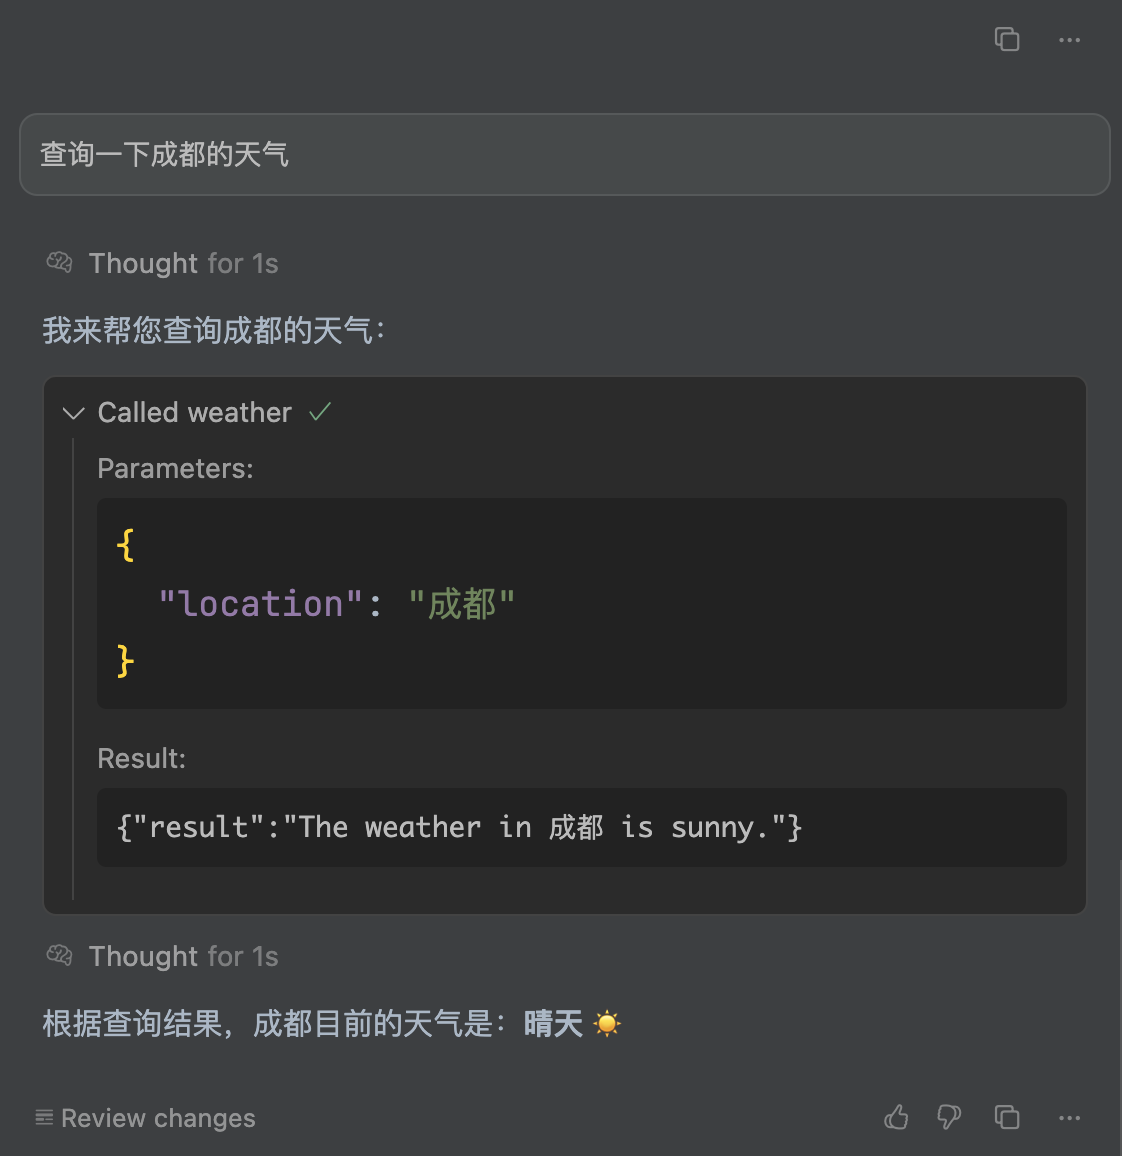Click the Review changes button
The height and width of the screenshot is (1156, 1122).
coord(144,1117)
